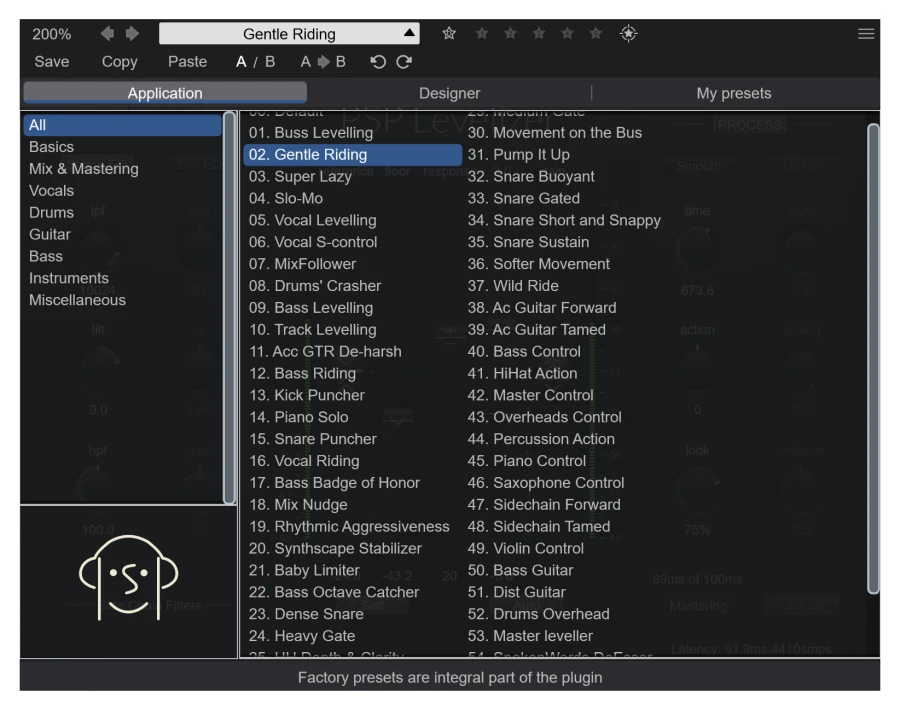Click the PSP headphones logo
This screenshot has width=900, height=710.
tap(129, 577)
